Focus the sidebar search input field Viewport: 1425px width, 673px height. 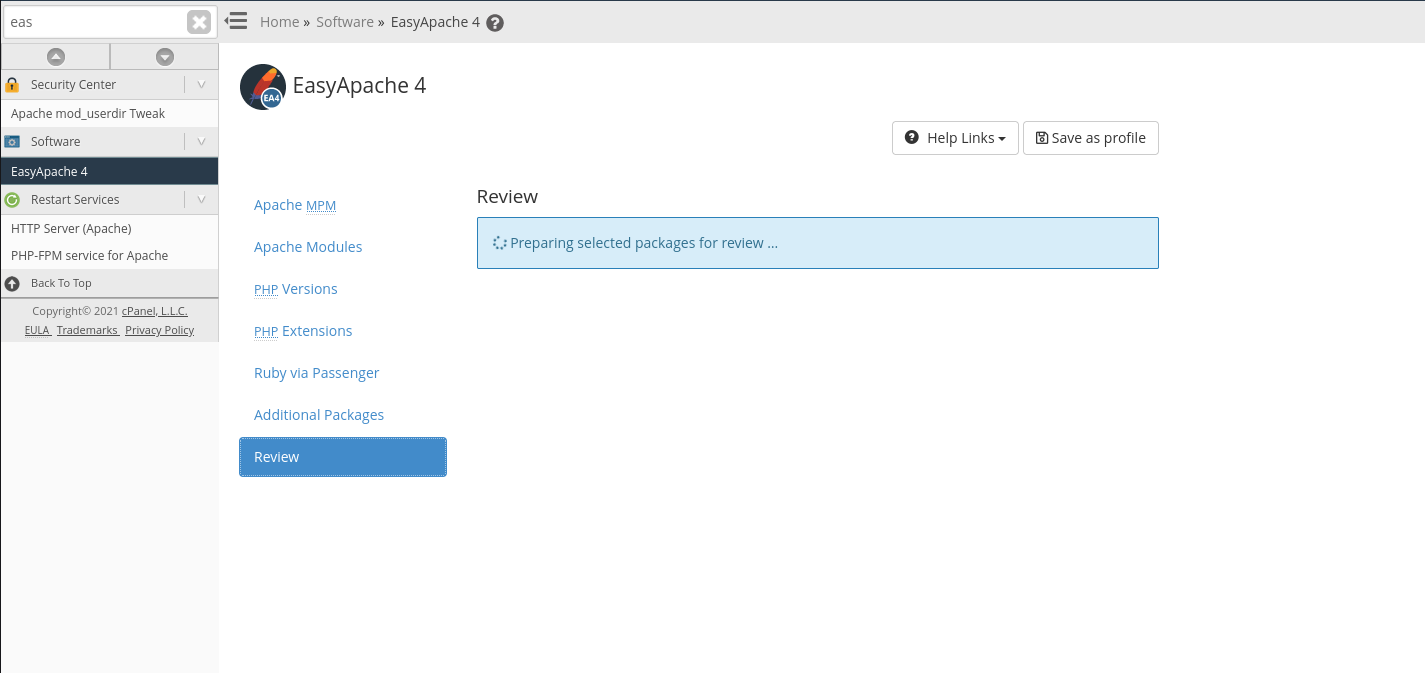tap(95, 22)
